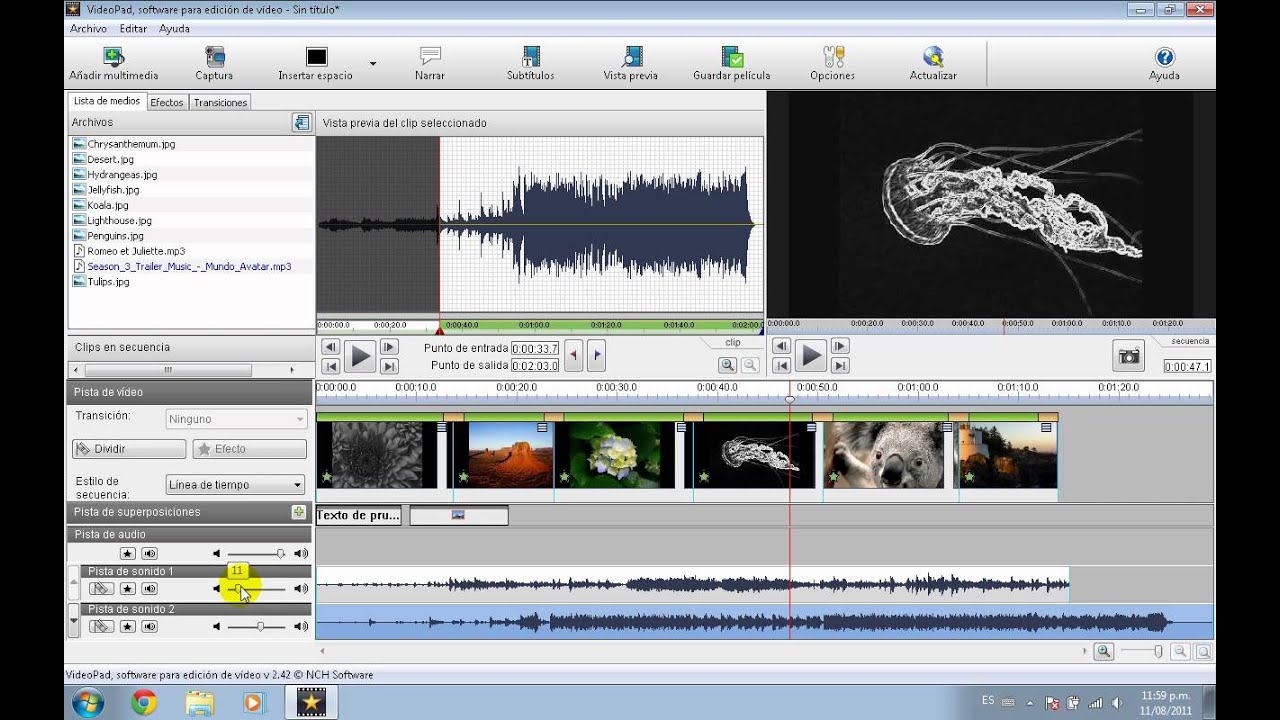Image resolution: width=1280 pixels, height=720 pixels.
Task: Set out point with blue flag button
Action: click(596, 353)
